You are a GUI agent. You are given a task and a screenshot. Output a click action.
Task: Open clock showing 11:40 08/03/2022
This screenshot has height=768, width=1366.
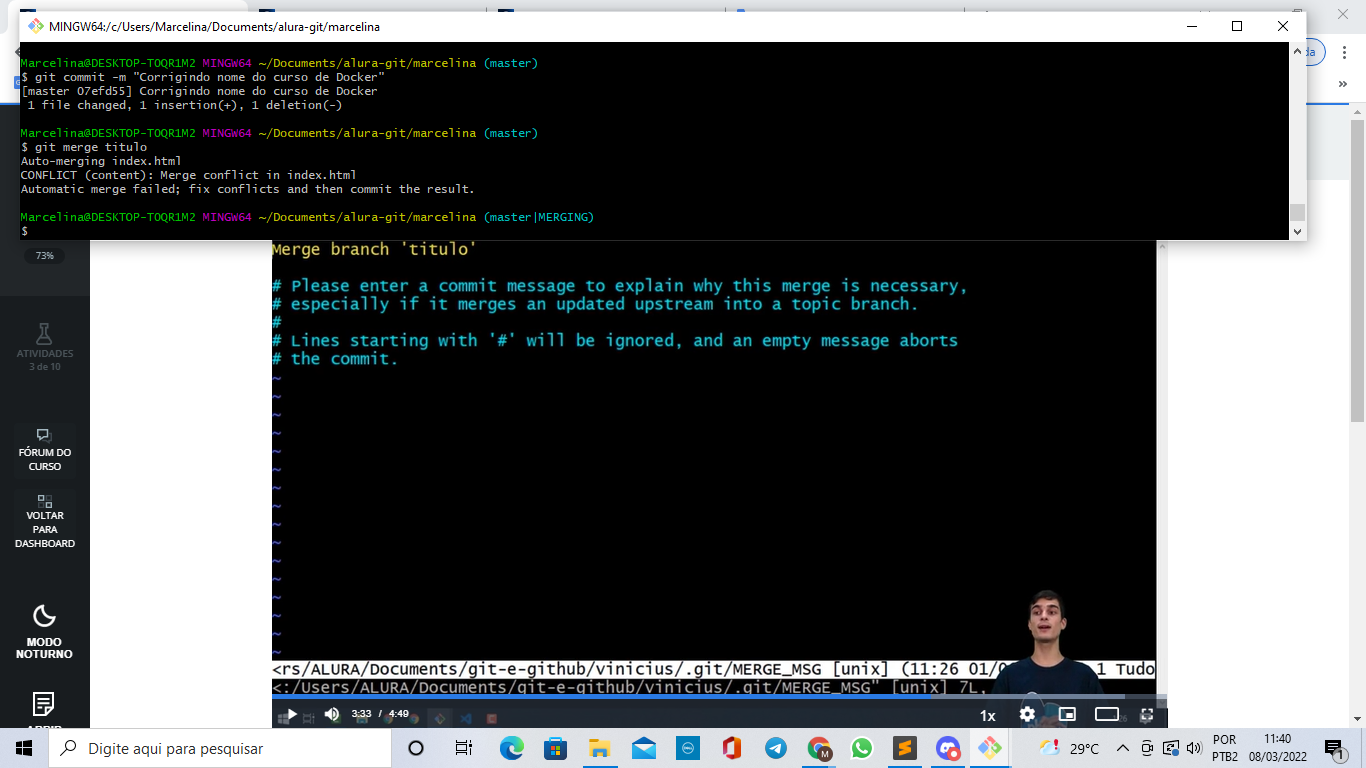[x=1277, y=748]
